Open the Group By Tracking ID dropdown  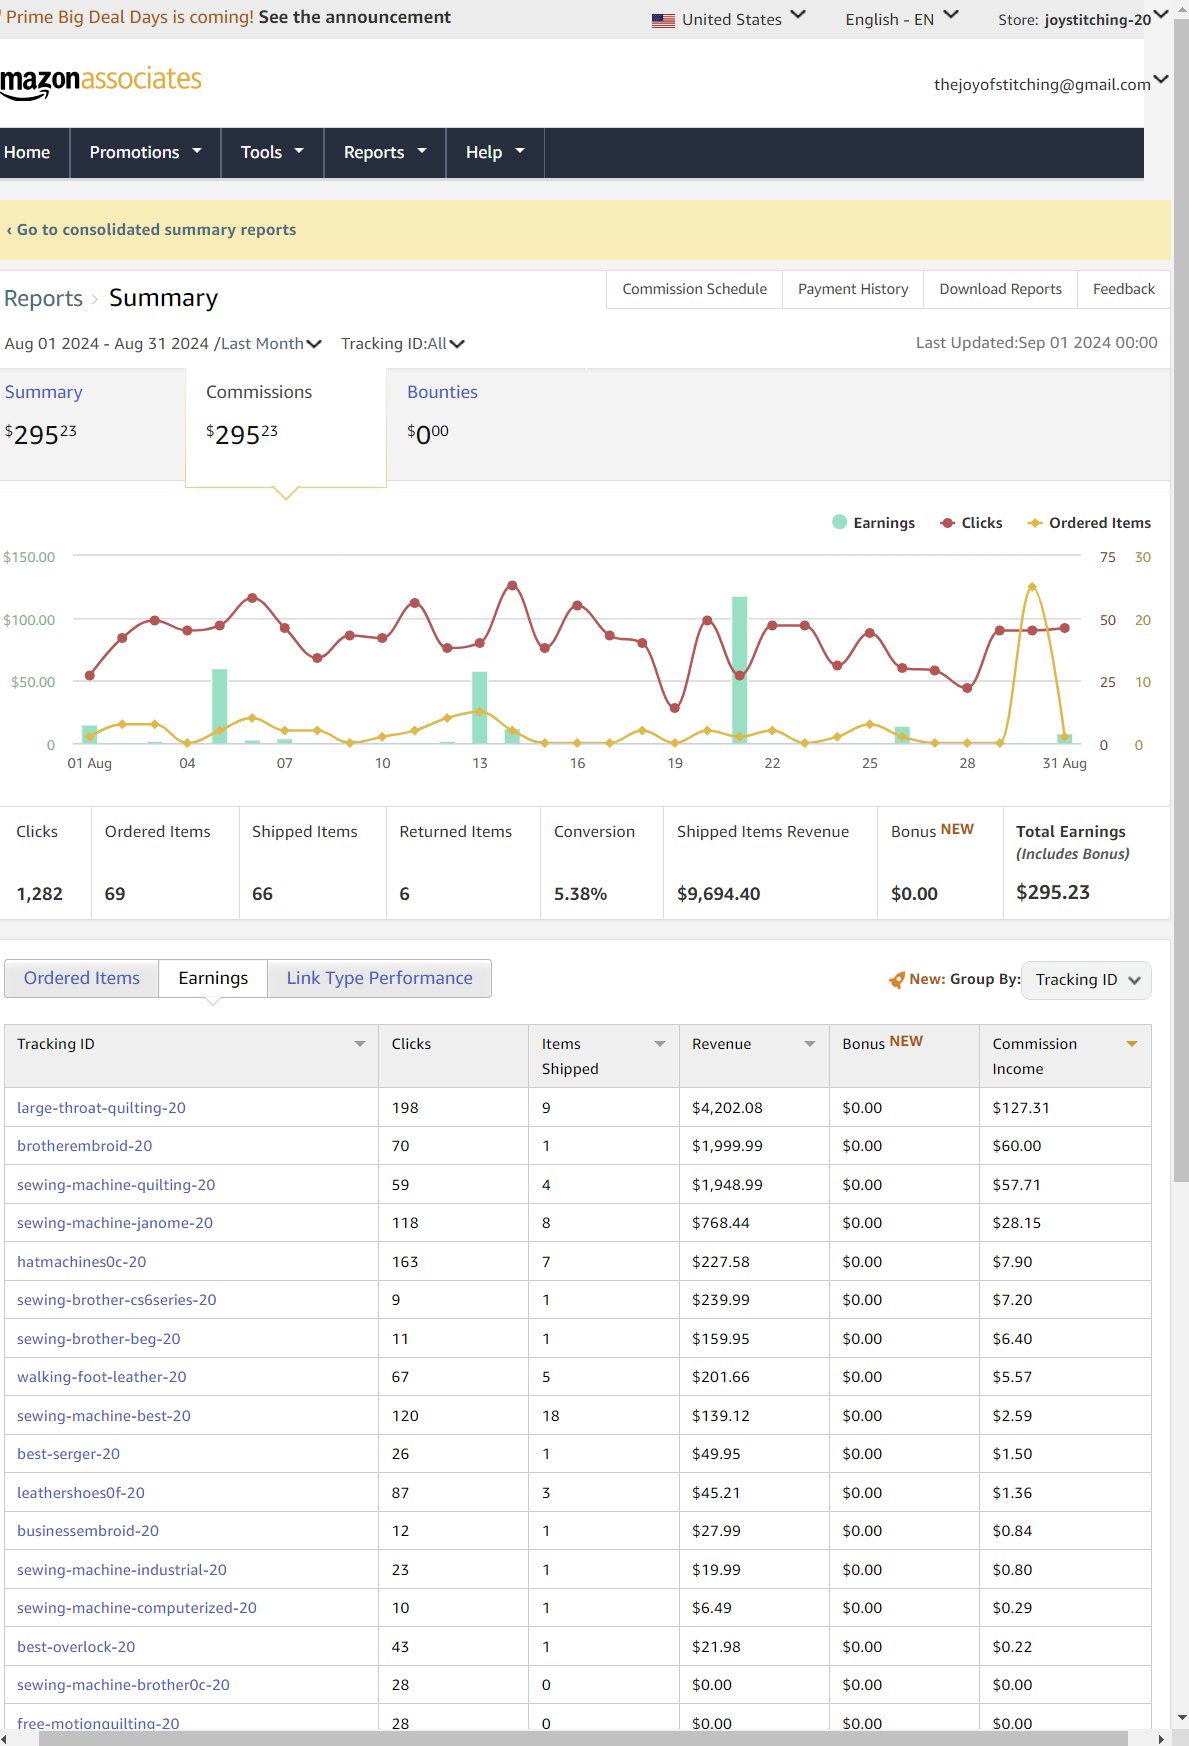tap(1087, 980)
